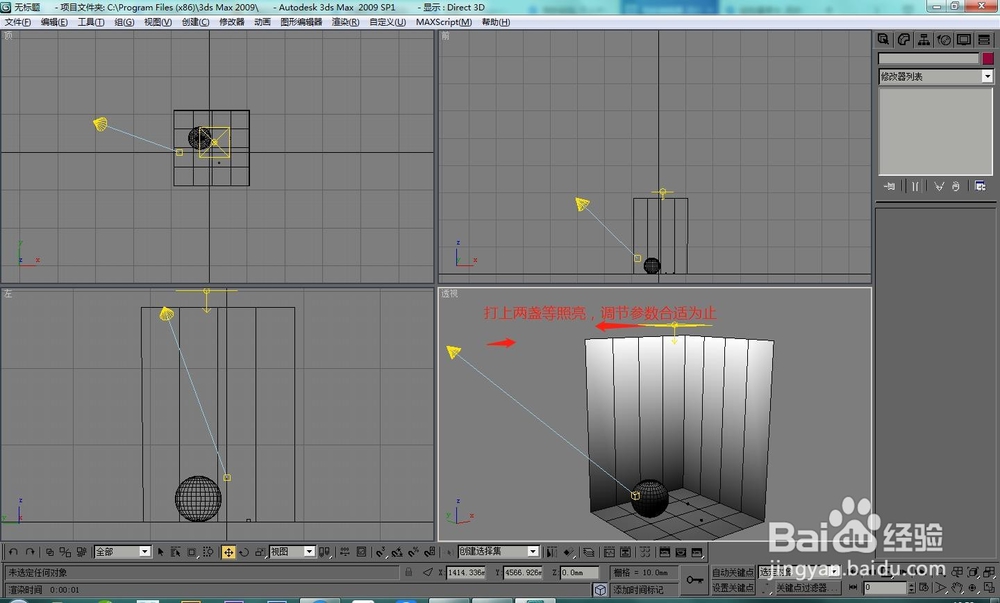Toggle 3D Snaps

pos(381,552)
